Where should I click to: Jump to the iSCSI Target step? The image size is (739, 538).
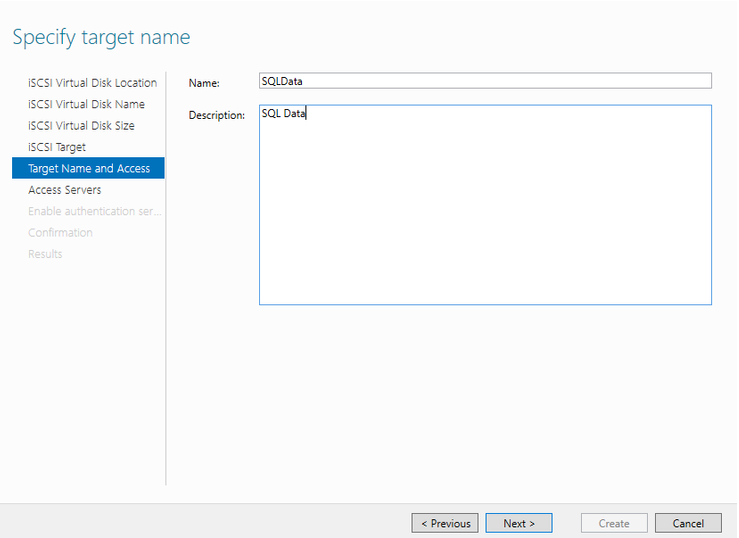(x=57, y=147)
